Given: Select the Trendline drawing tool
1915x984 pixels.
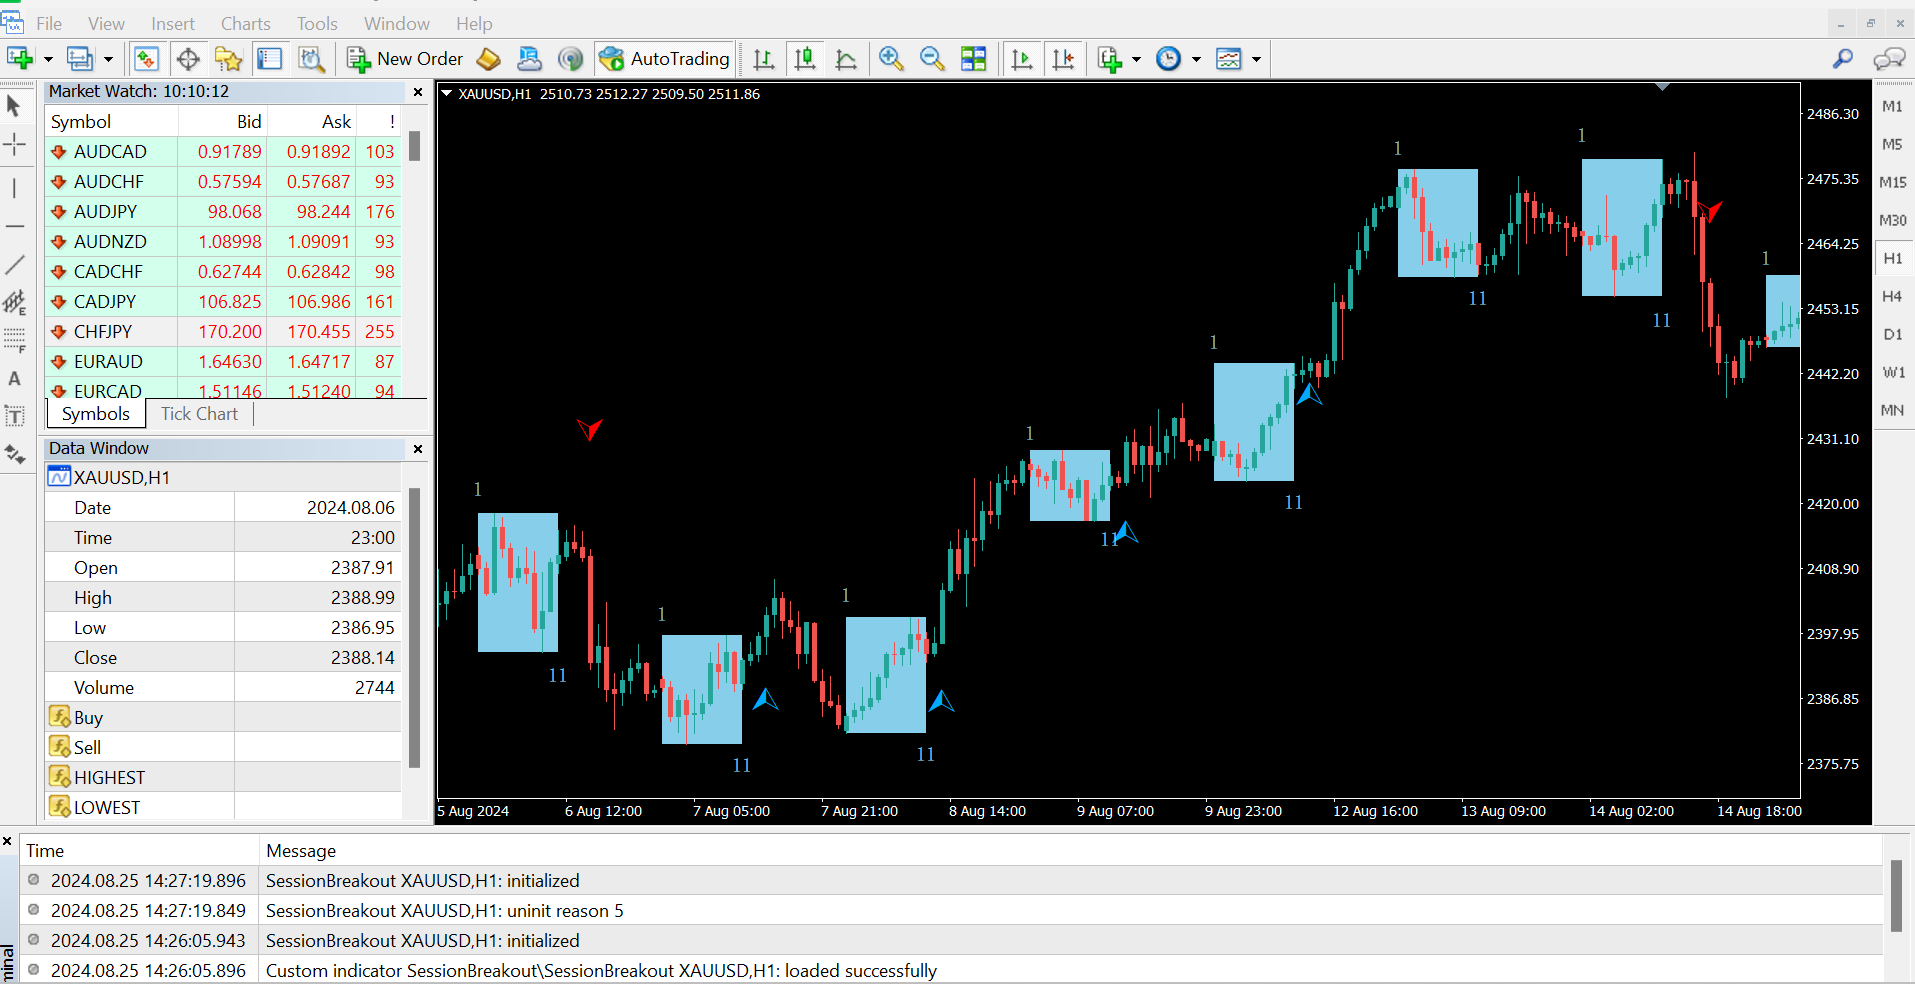Looking at the screenshot, I should pos(14,265).
